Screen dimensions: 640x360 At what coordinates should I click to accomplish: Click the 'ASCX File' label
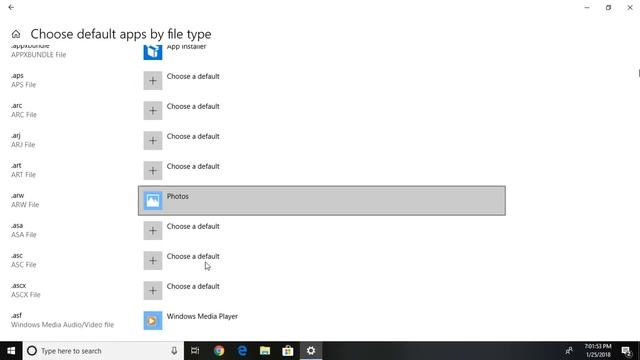click(x=26, y=295)
